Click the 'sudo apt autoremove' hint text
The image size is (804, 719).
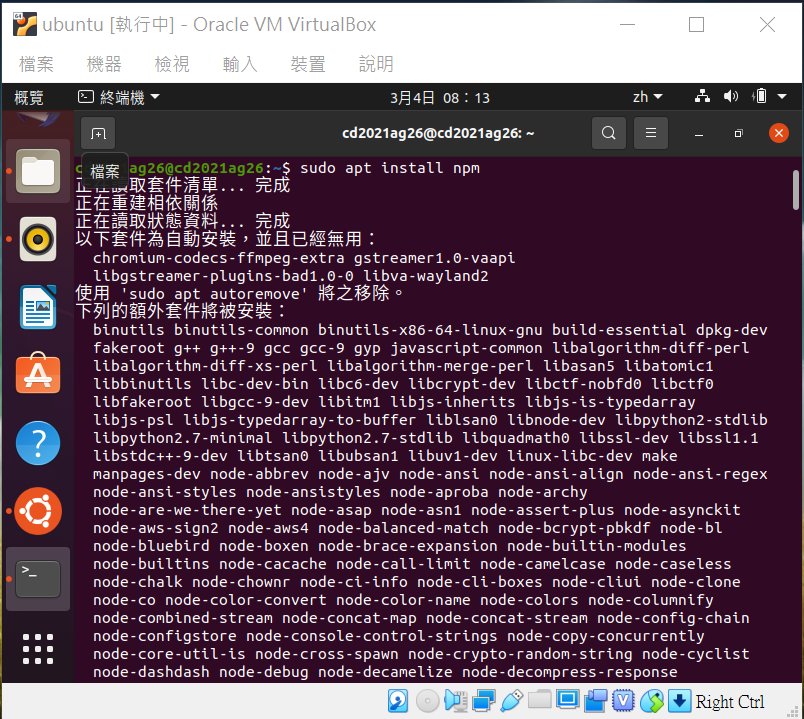[x=213, y=294]
